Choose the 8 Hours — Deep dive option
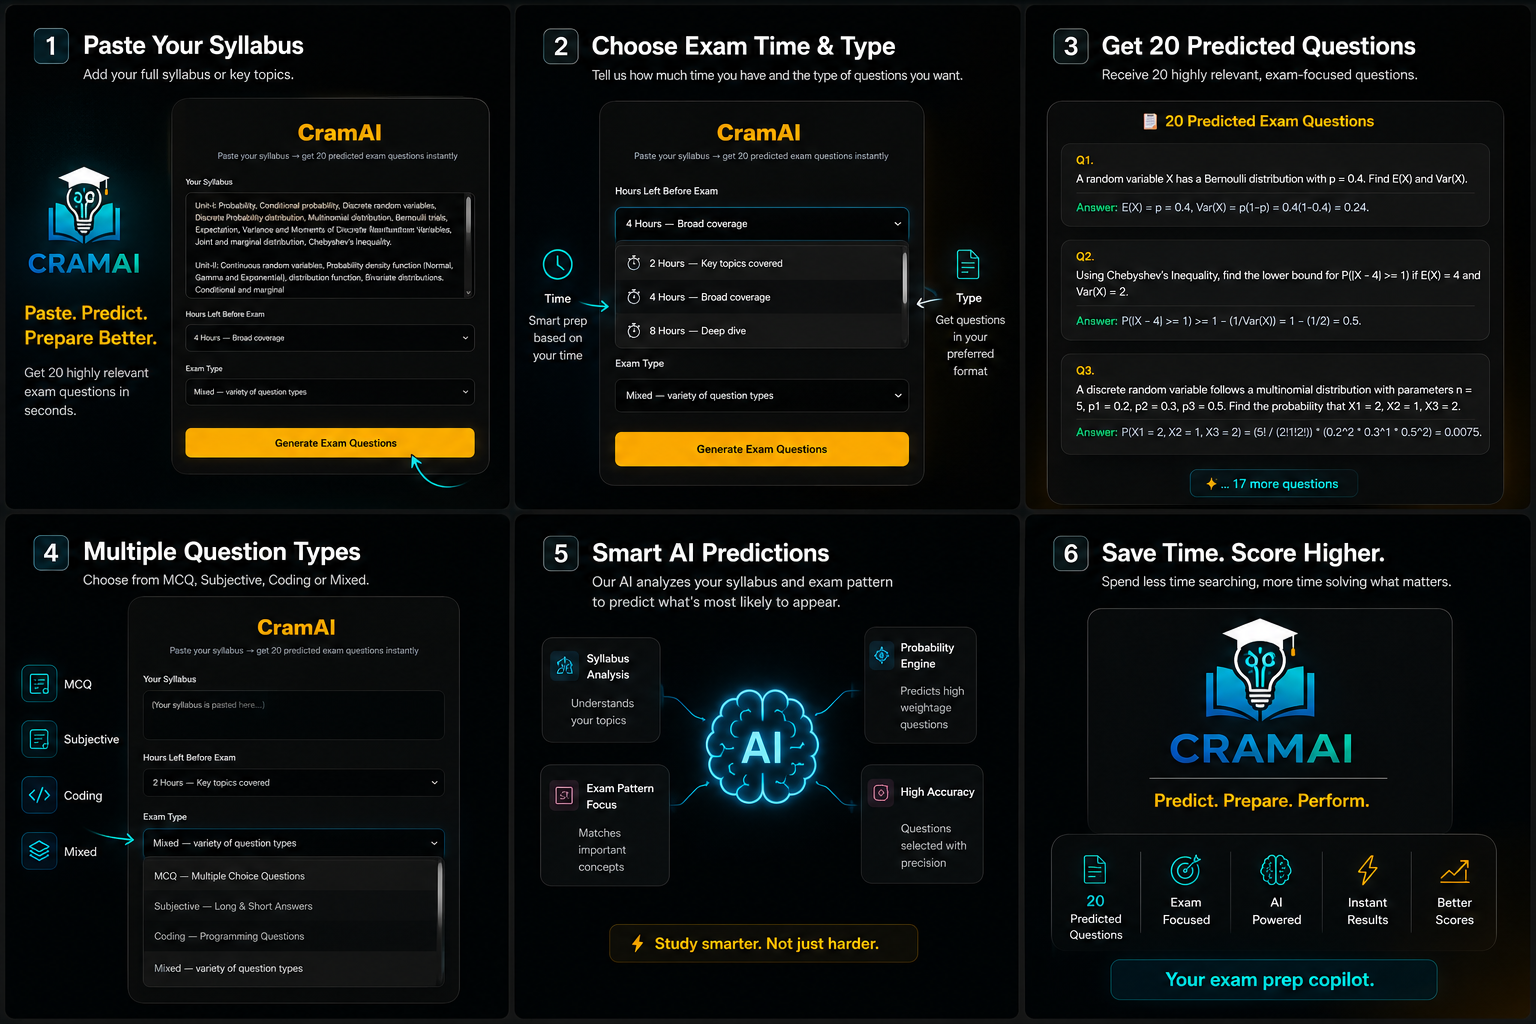1536x1024 pixels. coord(759,331)
